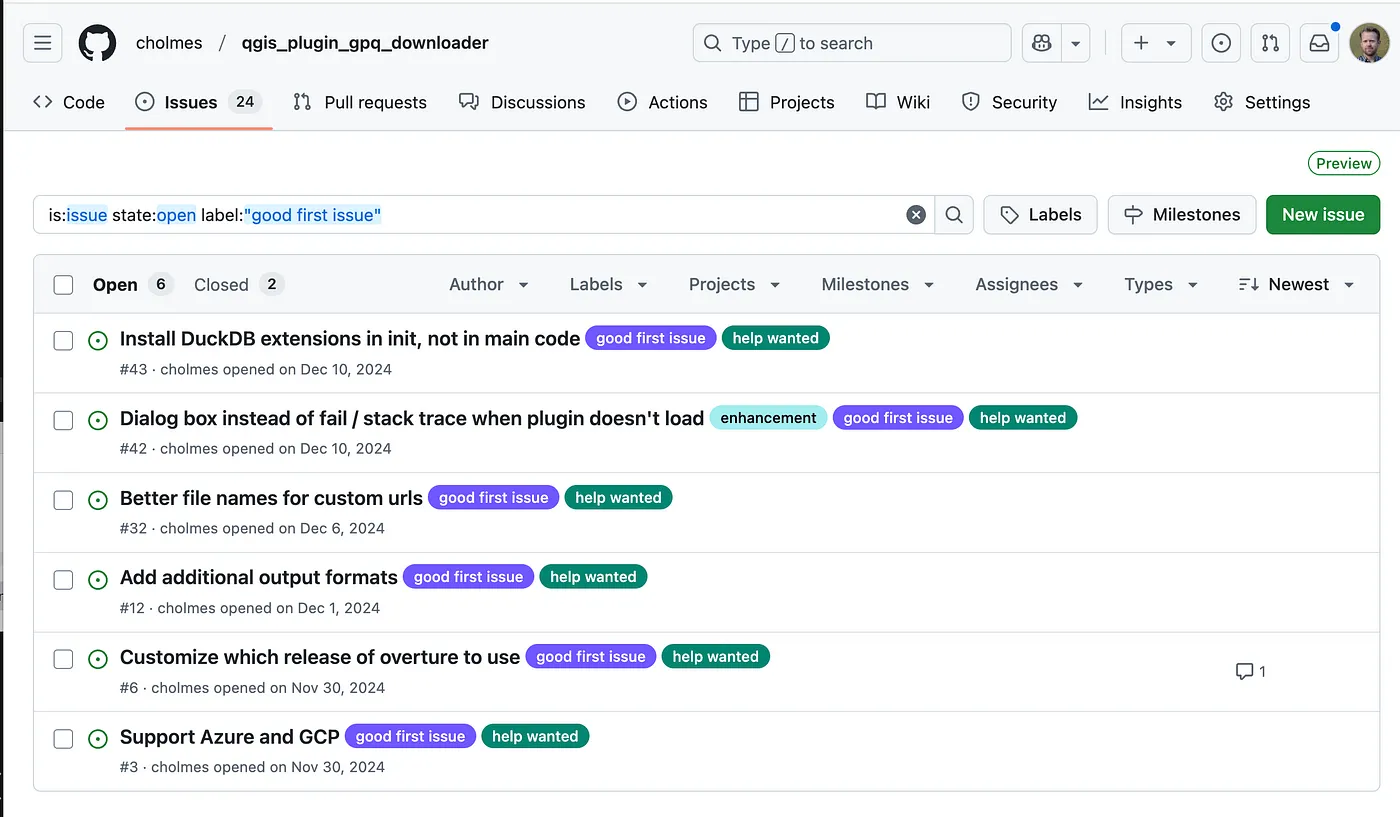Open the Copilot icon button
Viewport: 1400px width, 817px height.
pyautogui.click(x=1042, y=43)
